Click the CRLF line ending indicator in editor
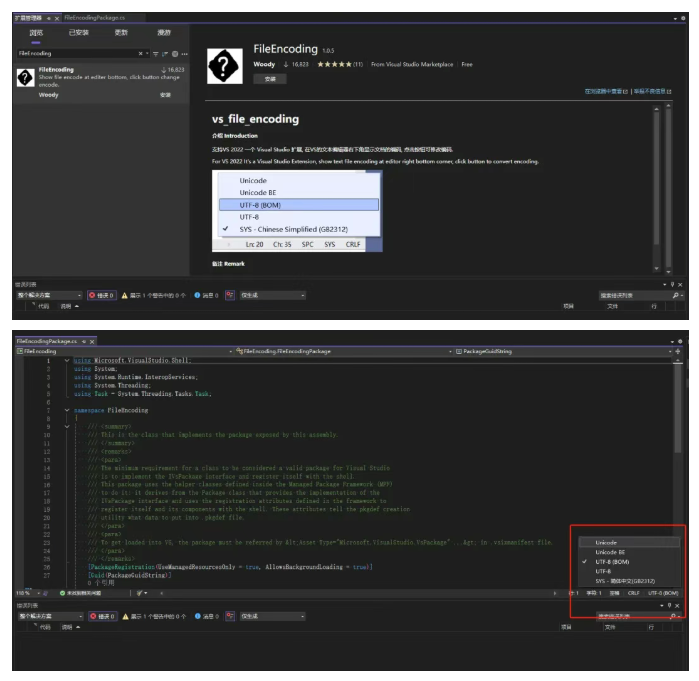 633,593
